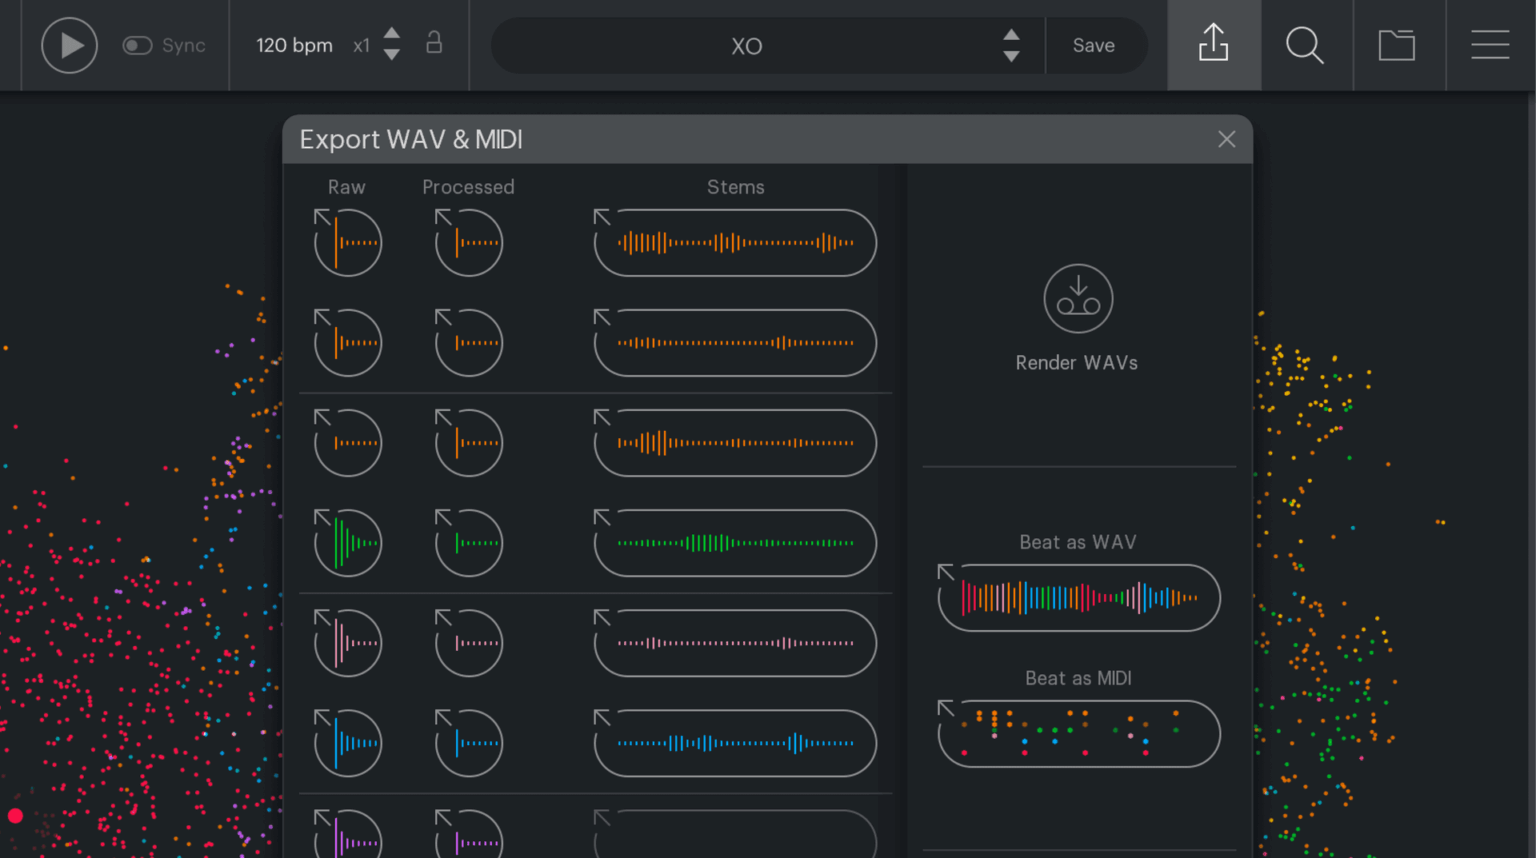Screen dimensions: 1536x858
Task: Click the Render WAVs label
Action: [x=1077, y=362]
